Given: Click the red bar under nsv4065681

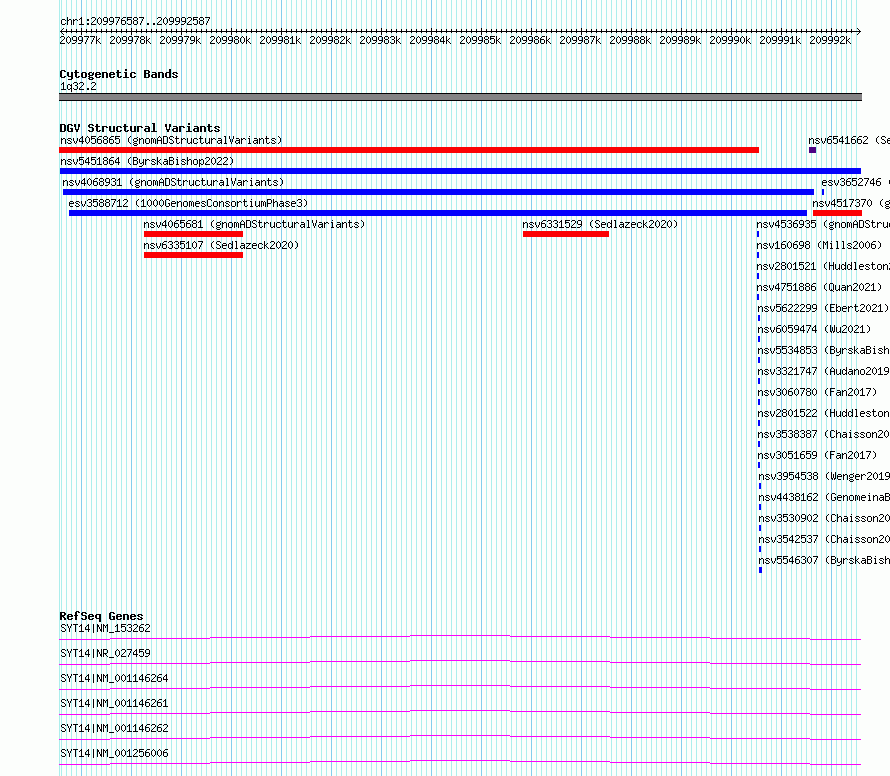Looking at the screenshot, I should point(193,234).
